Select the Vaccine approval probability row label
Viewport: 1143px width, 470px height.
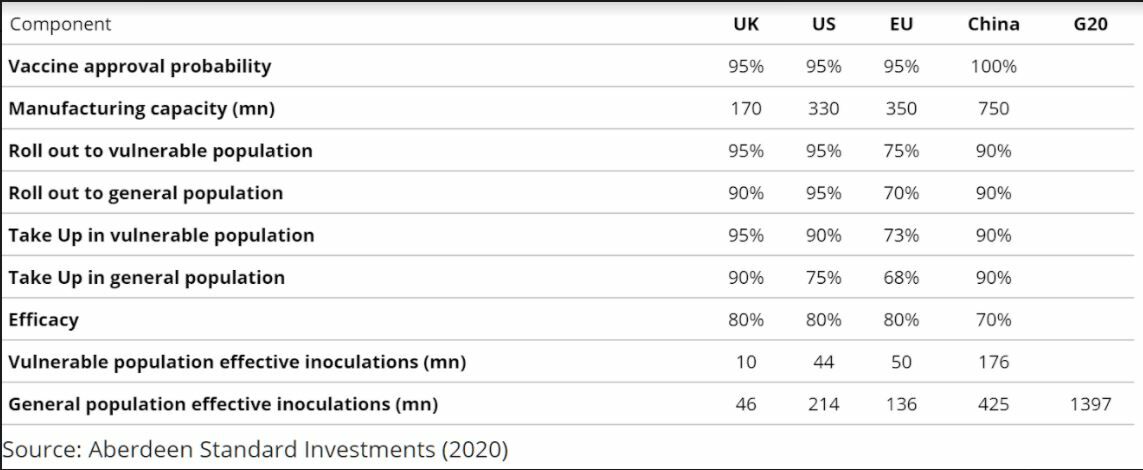point(139,66)
